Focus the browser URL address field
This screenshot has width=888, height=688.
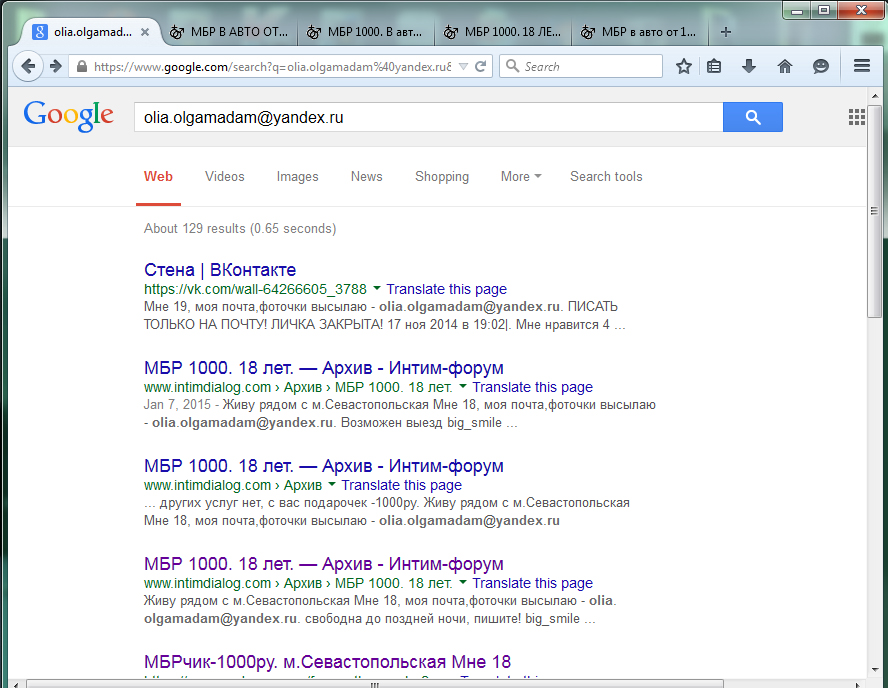coord(272,67)
